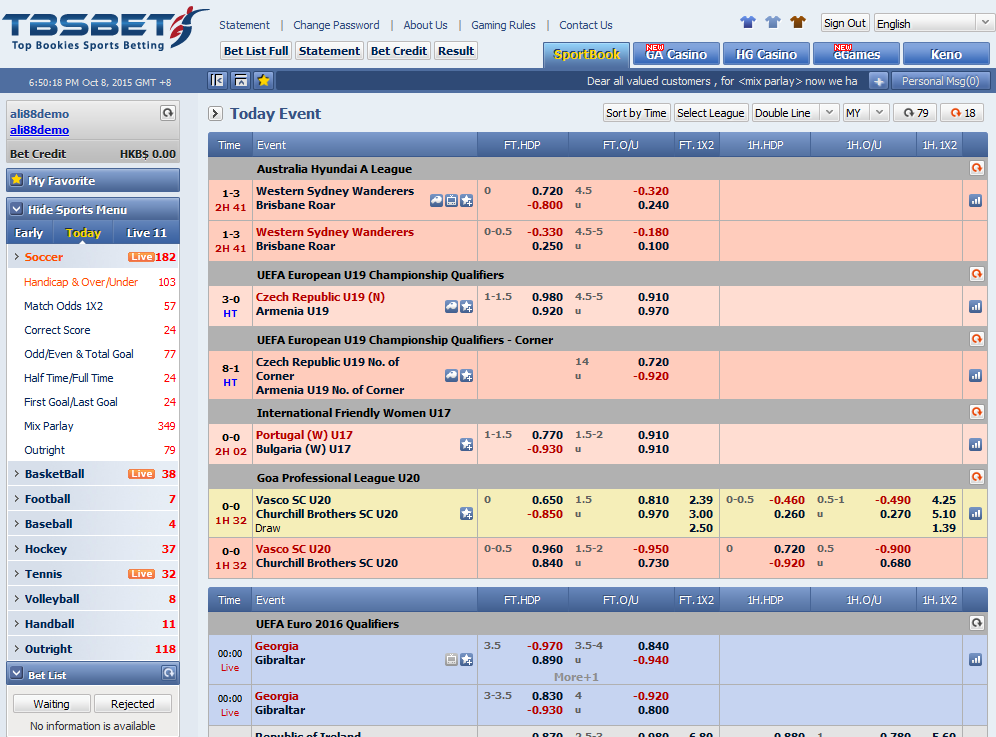The width and height of the screenshot is (996, 737).
Task: Open the Change Password link
Action: 336,25
